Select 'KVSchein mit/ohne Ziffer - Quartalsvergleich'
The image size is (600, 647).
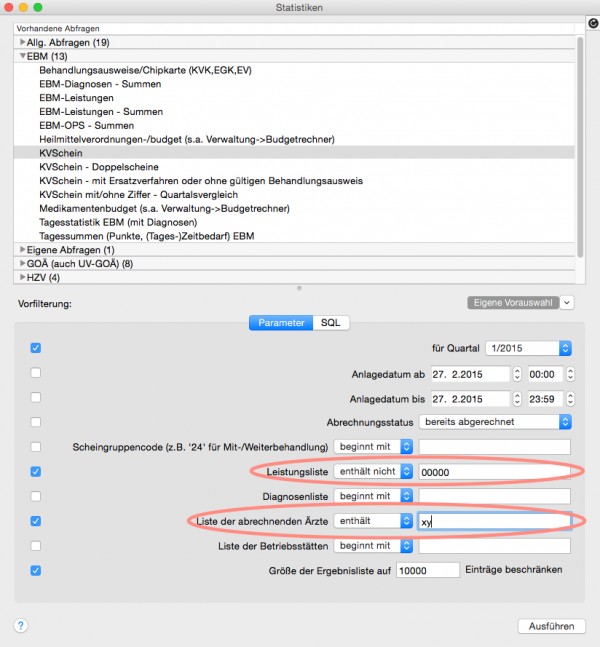(139, 194)
